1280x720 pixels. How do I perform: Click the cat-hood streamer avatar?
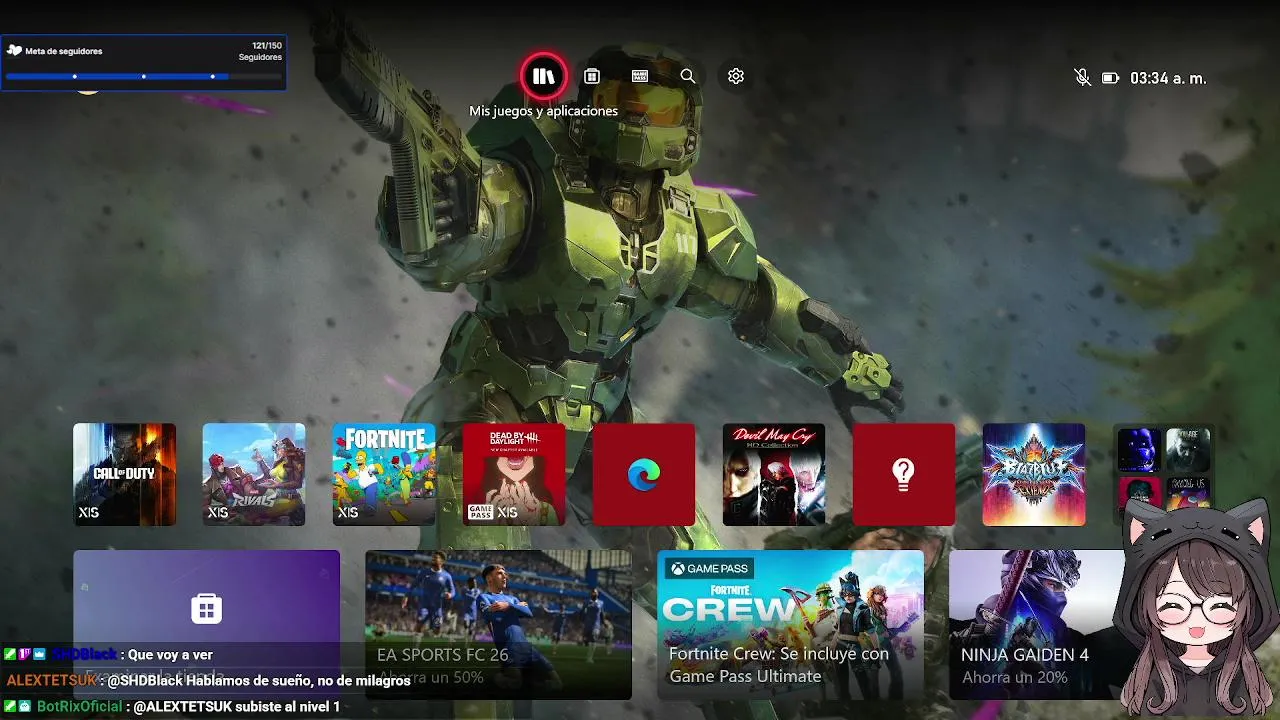pos(1196,608)
